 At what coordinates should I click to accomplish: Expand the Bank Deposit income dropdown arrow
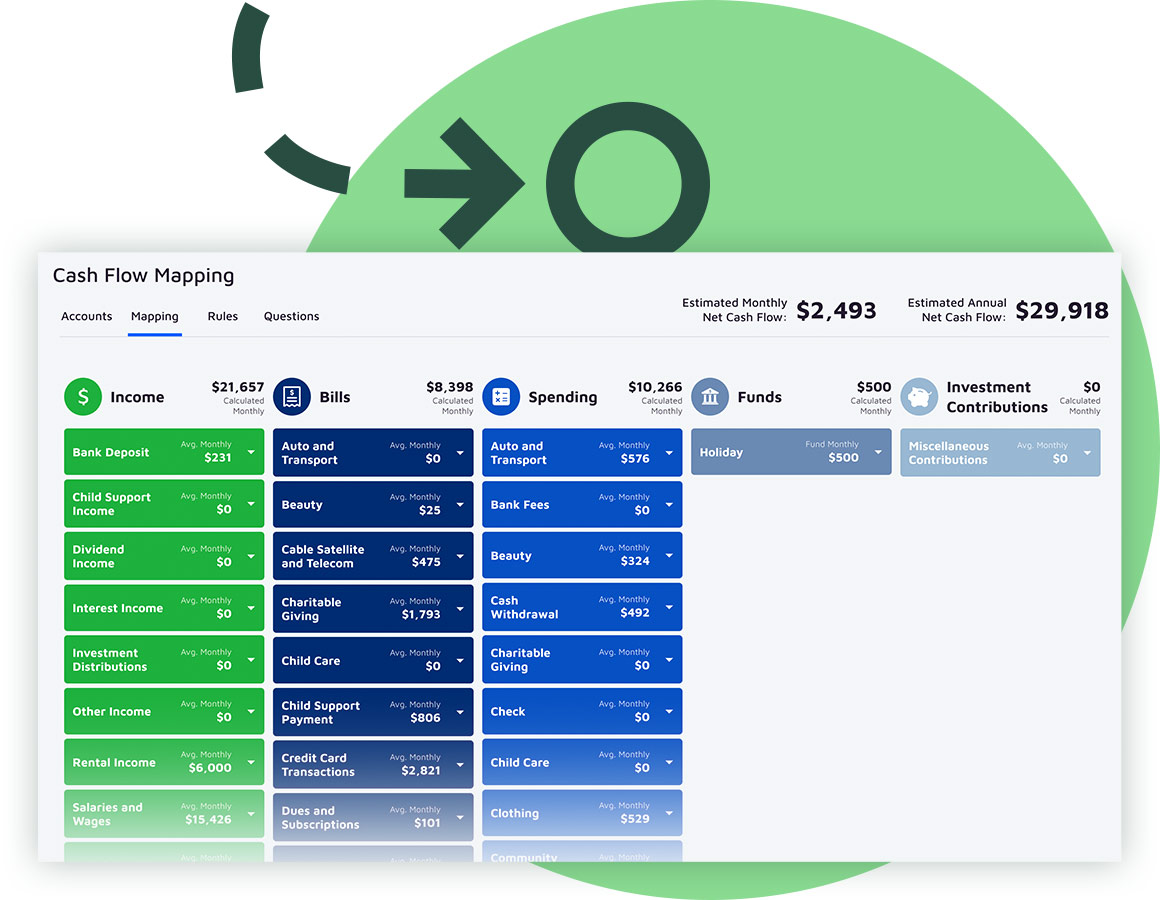[x=252, y=452]
